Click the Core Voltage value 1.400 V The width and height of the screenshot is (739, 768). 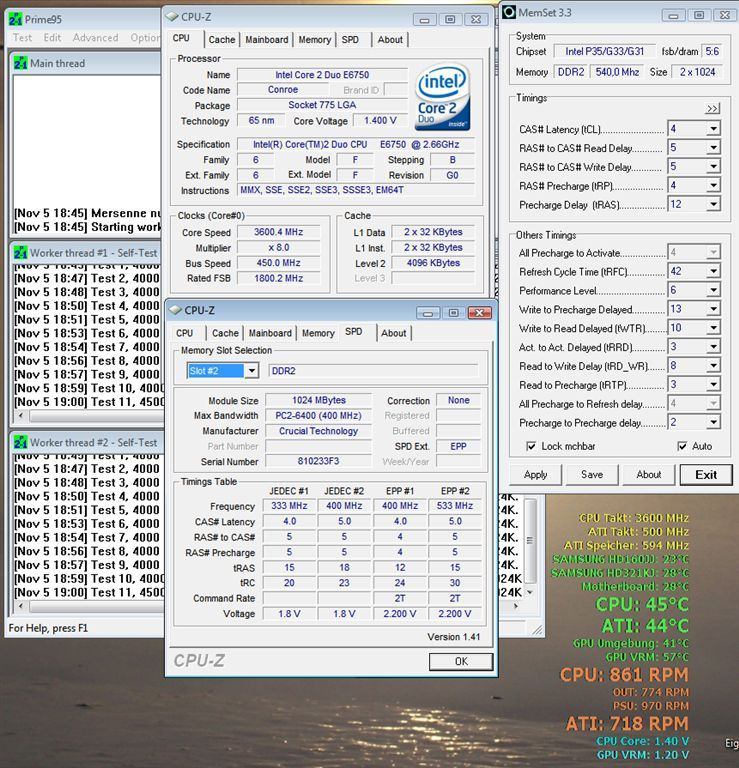pyautogui.click(x=380, y=120)
